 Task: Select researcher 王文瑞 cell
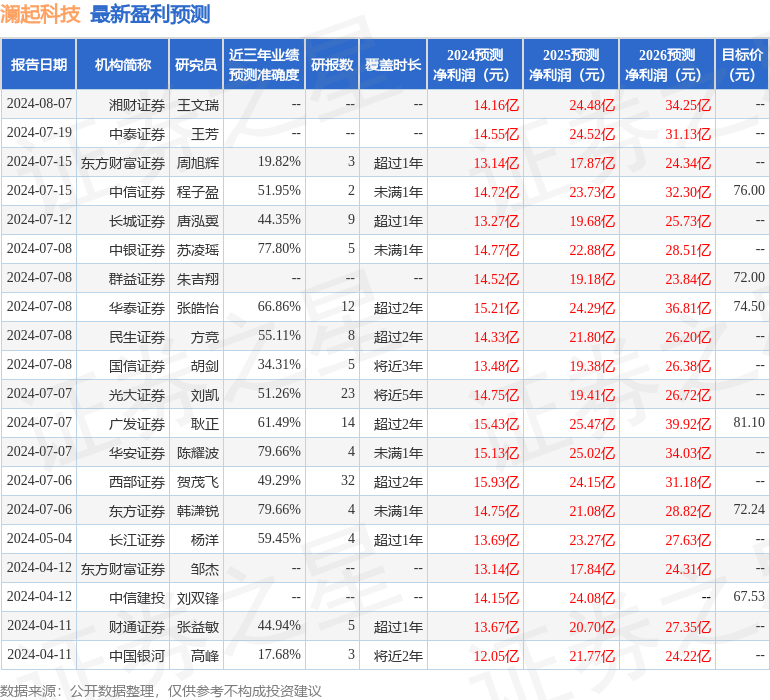point(198,105)
